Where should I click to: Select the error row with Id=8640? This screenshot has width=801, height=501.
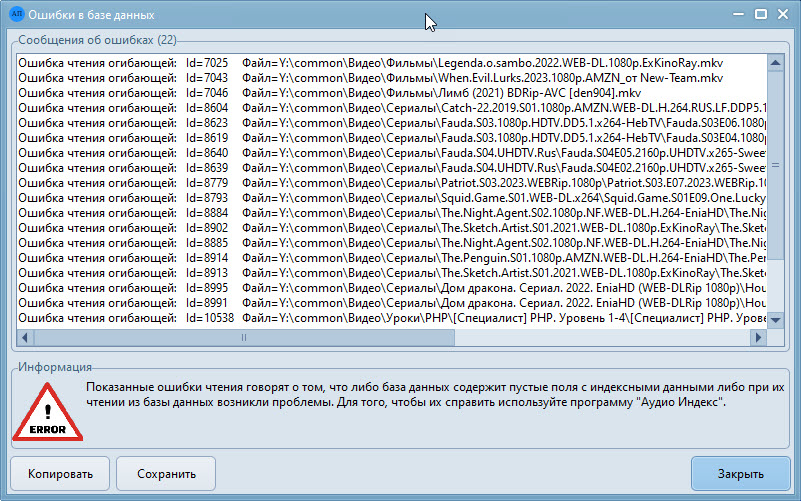coord(392,153)
